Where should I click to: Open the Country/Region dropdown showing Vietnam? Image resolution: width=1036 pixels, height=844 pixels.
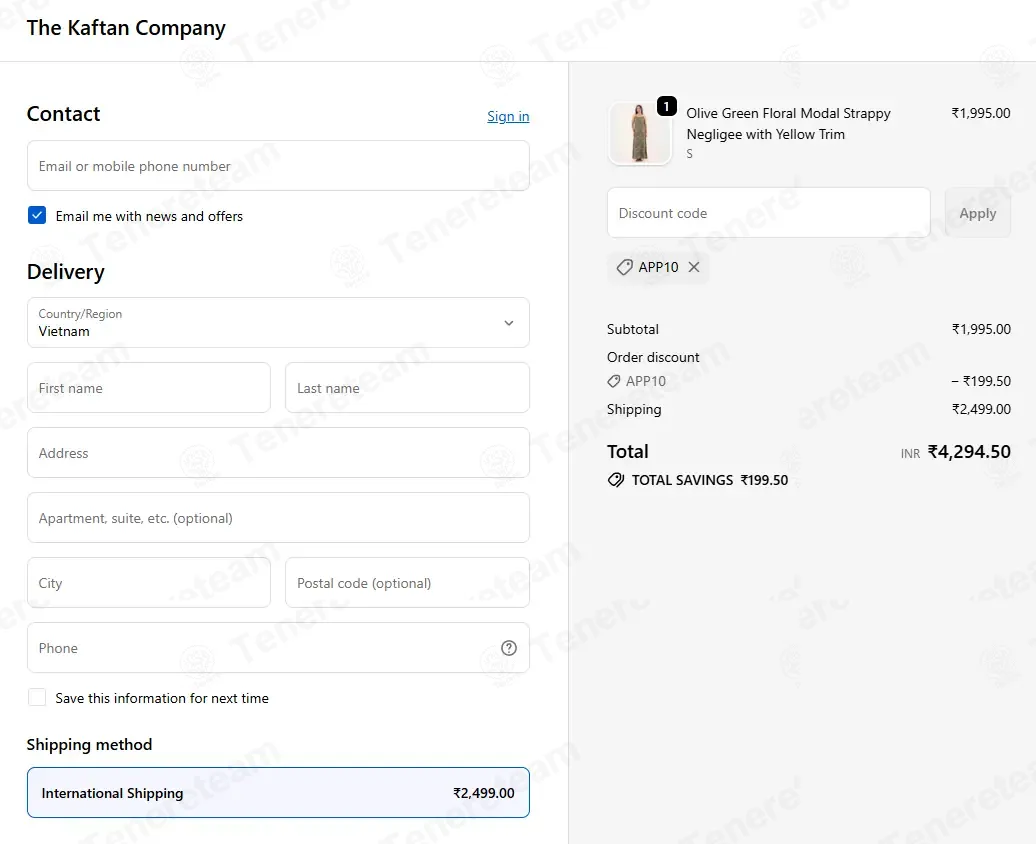(x=278, y=323)
